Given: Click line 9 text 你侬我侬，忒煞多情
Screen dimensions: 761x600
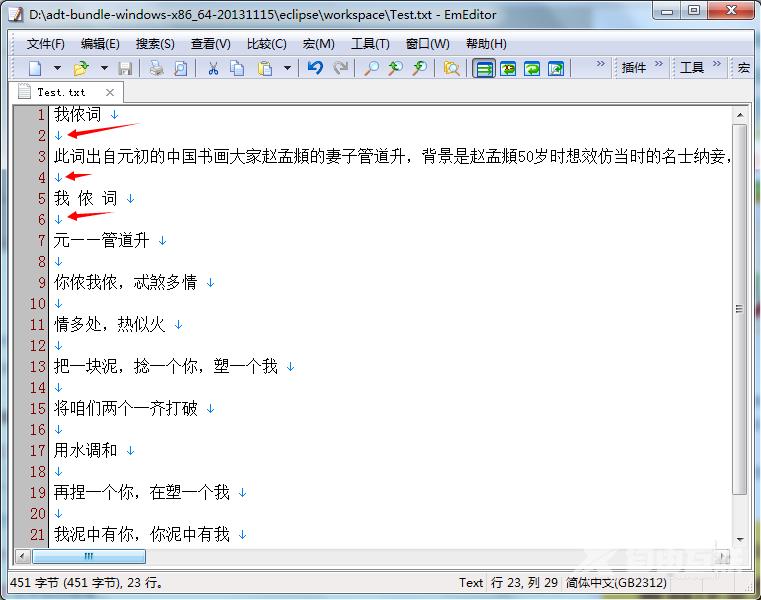Looking at the screenshot, I should (125, 282).
